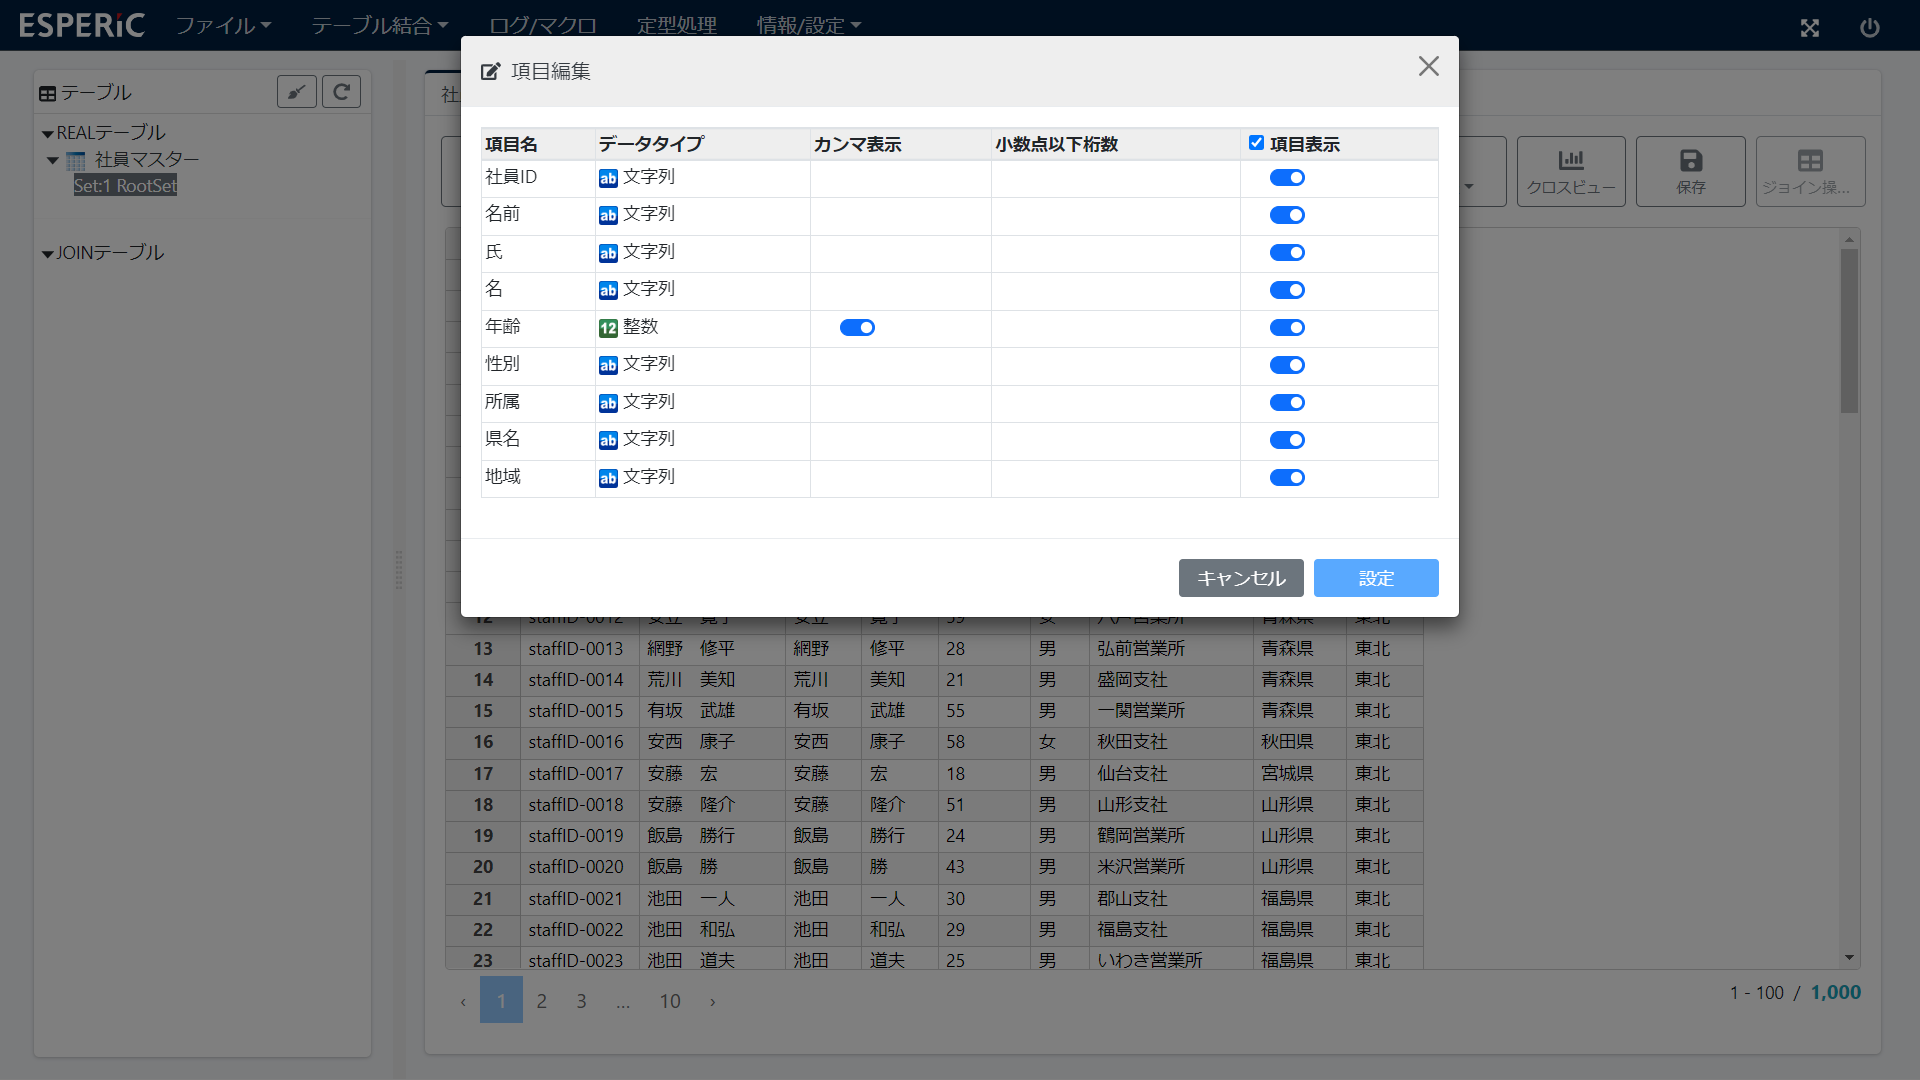
Task: Turn off display toggle for 地域
Action: pos(1287,478)
